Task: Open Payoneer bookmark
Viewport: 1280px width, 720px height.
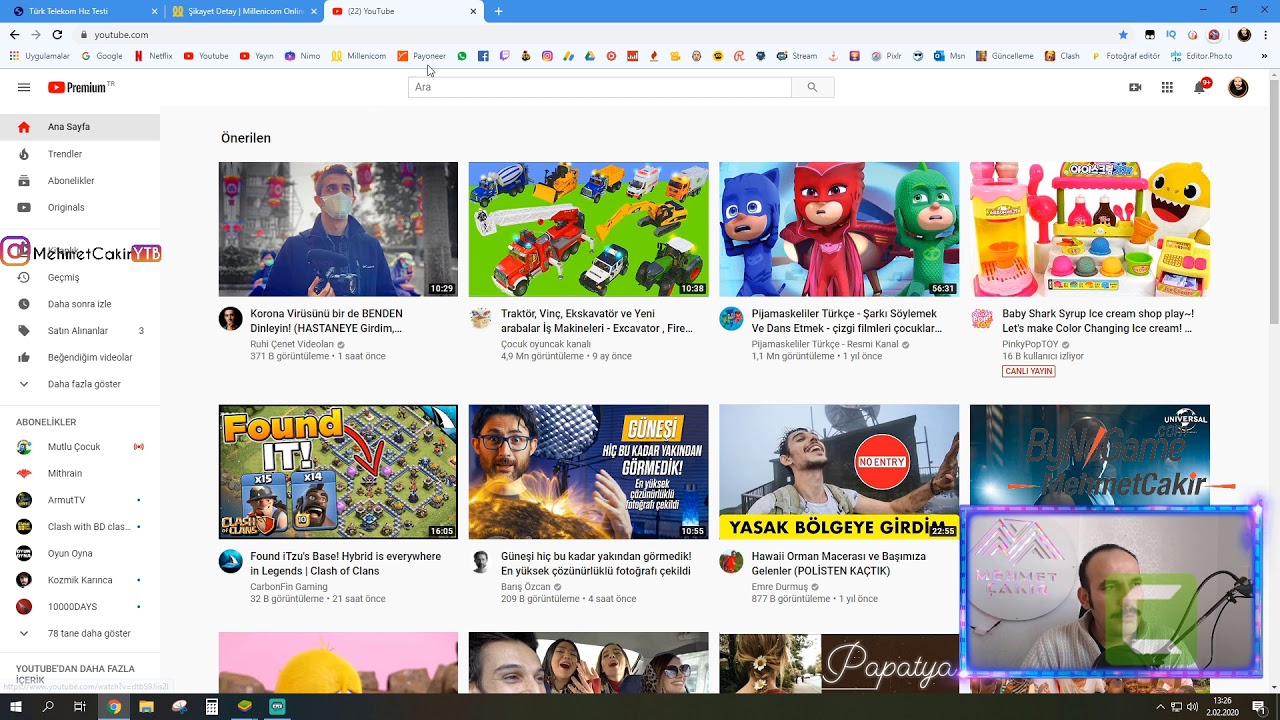Action: [422, 56]
